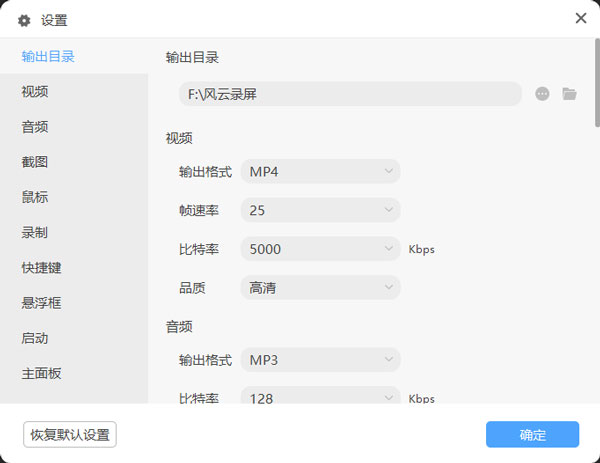Confirm with the 确定 button

[x=532, y=434]
